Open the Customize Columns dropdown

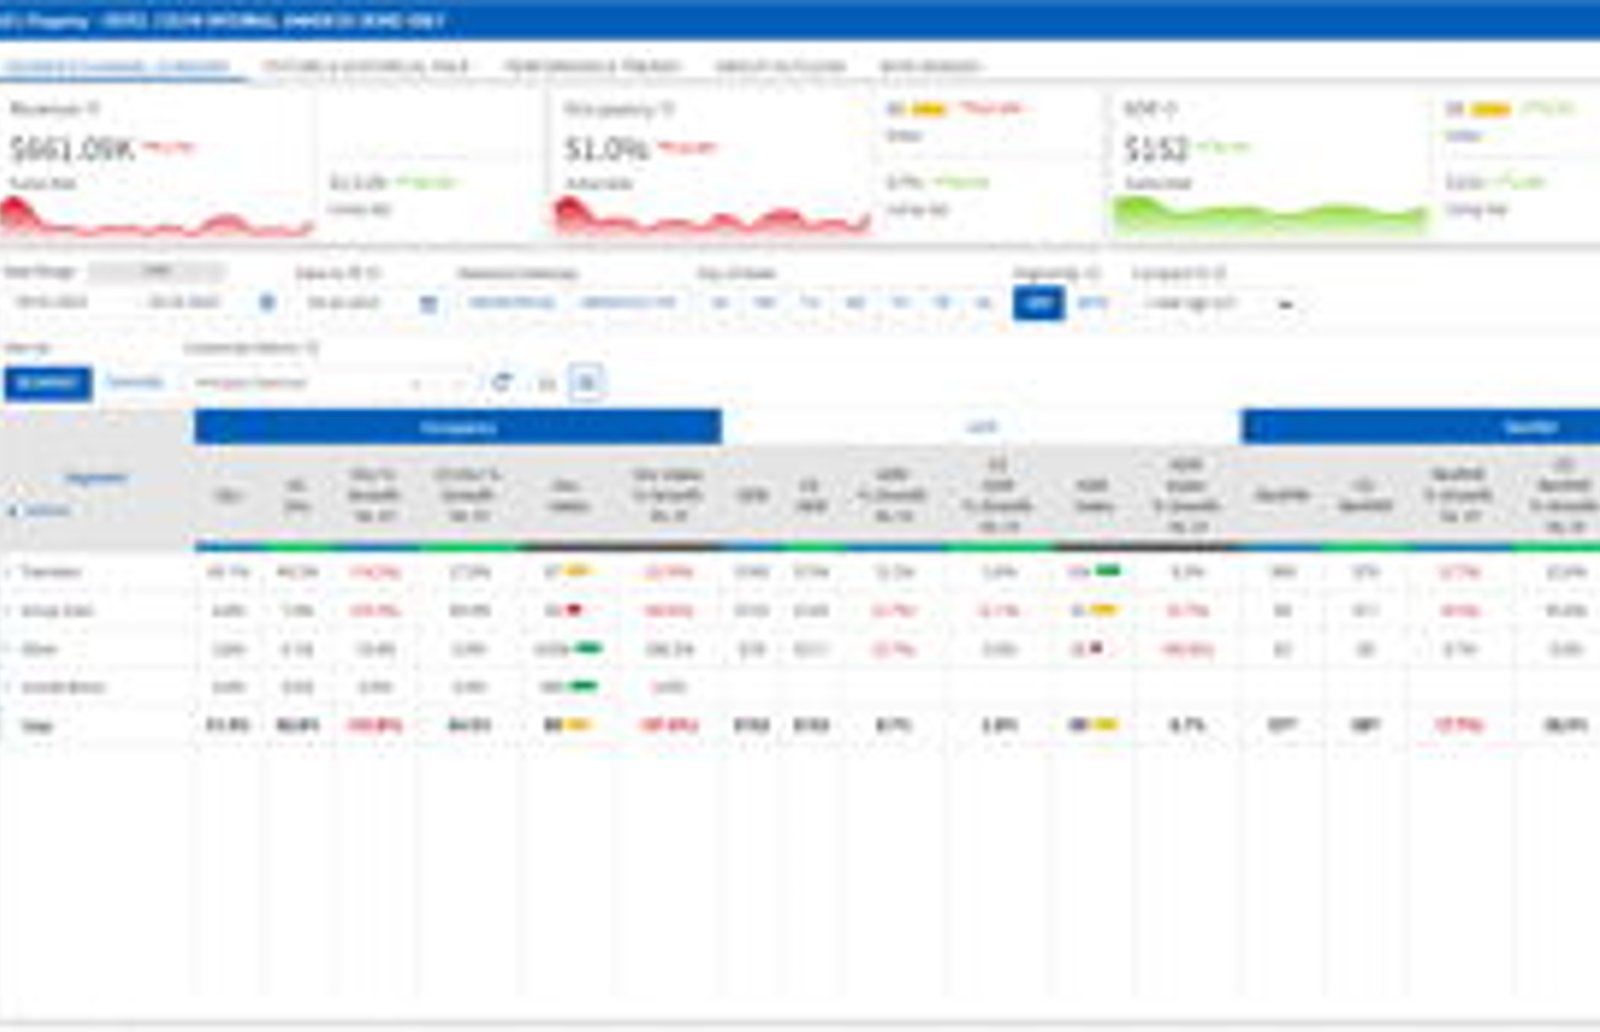click(x=331, y=383)
